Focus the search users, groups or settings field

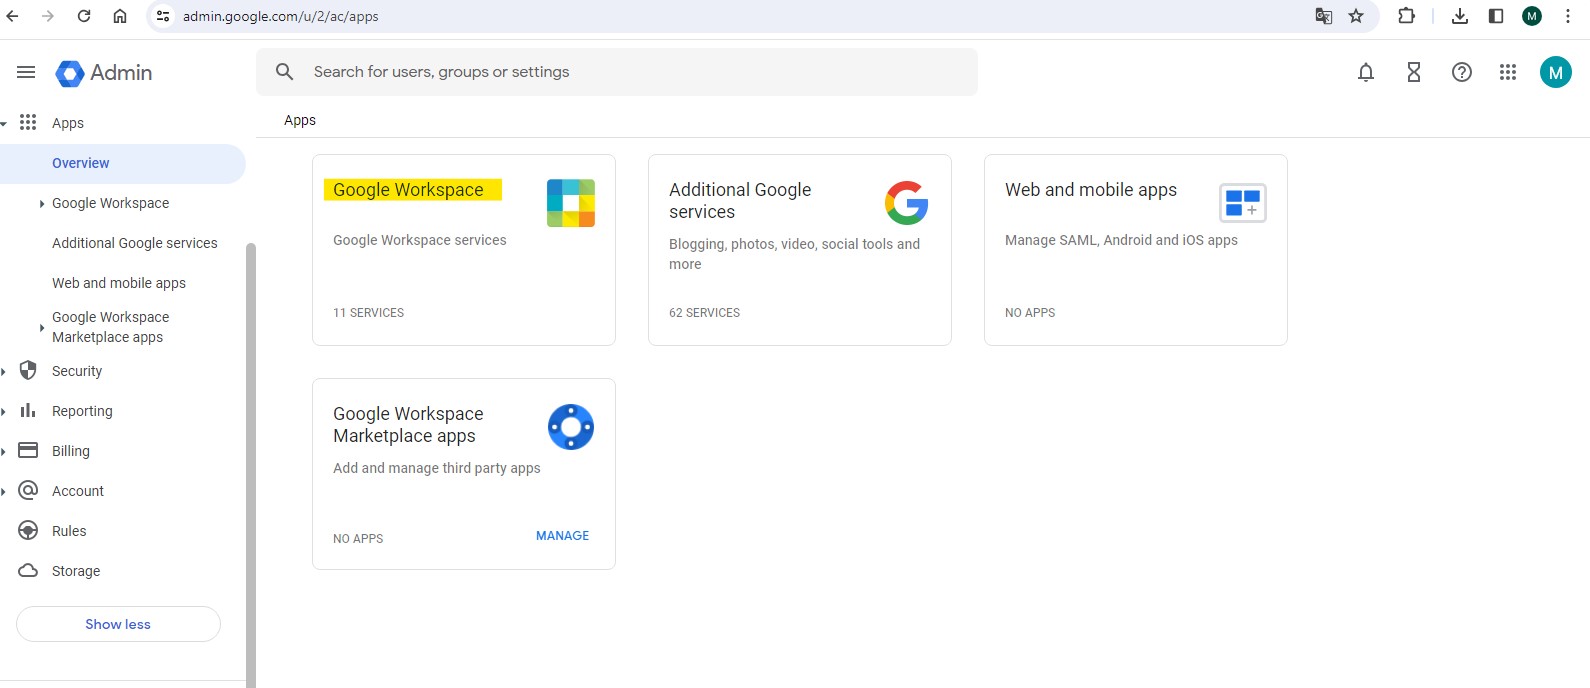pyautogui.click(x=617, y=72)
